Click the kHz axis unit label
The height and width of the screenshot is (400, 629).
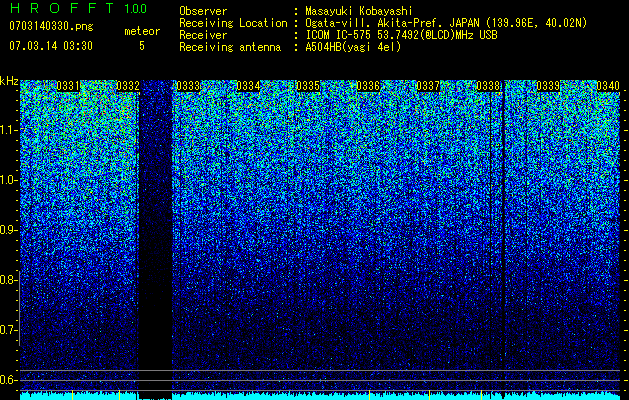point(9,81)
